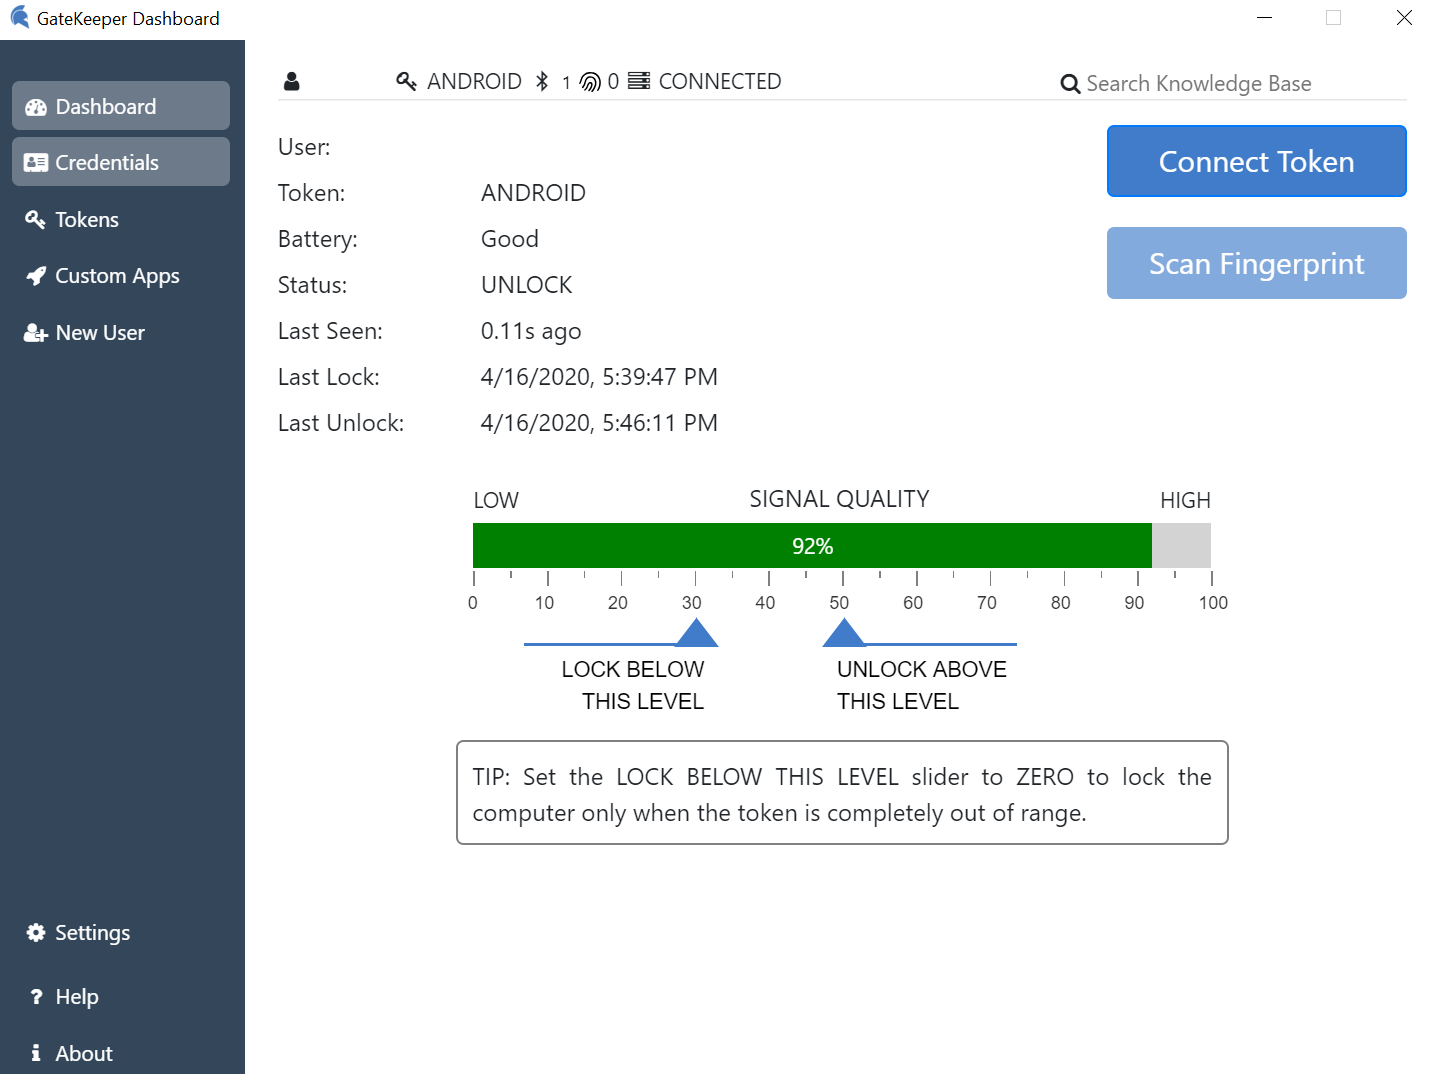This screenshot has height=1074, width=1438.
Task: Open the Tokens page in sidebar
Action: pyautogui.click(x=87, y=220)
